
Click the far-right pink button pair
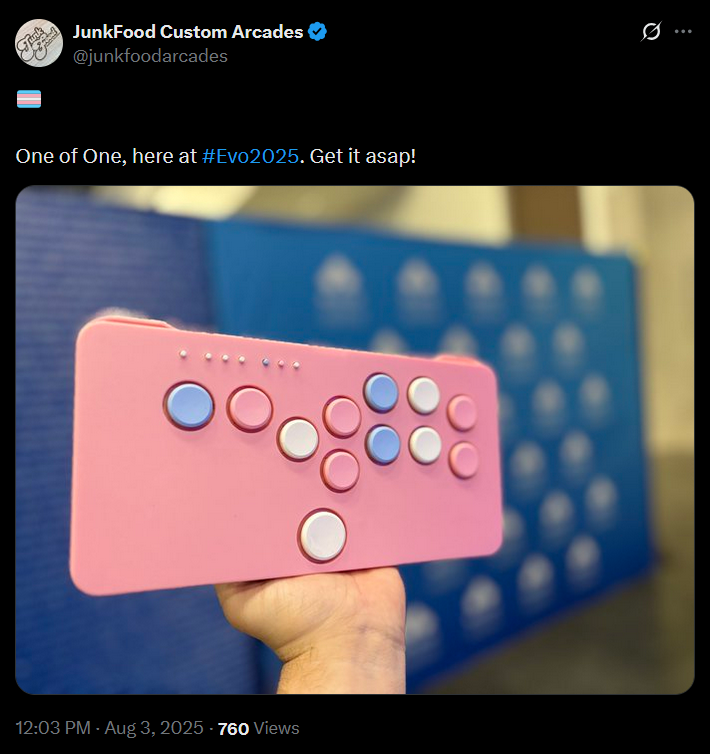(x=463, y=436)
